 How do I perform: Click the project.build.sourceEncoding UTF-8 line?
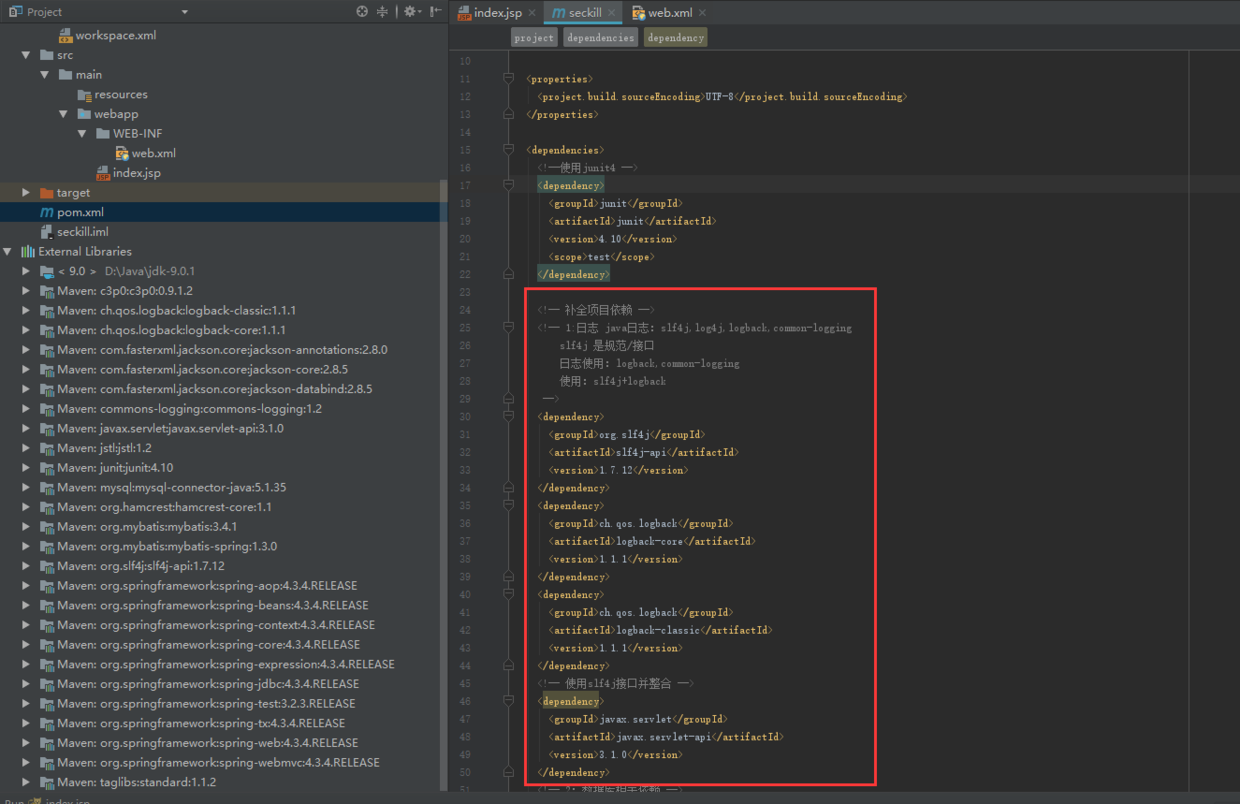tap(722, 97)
